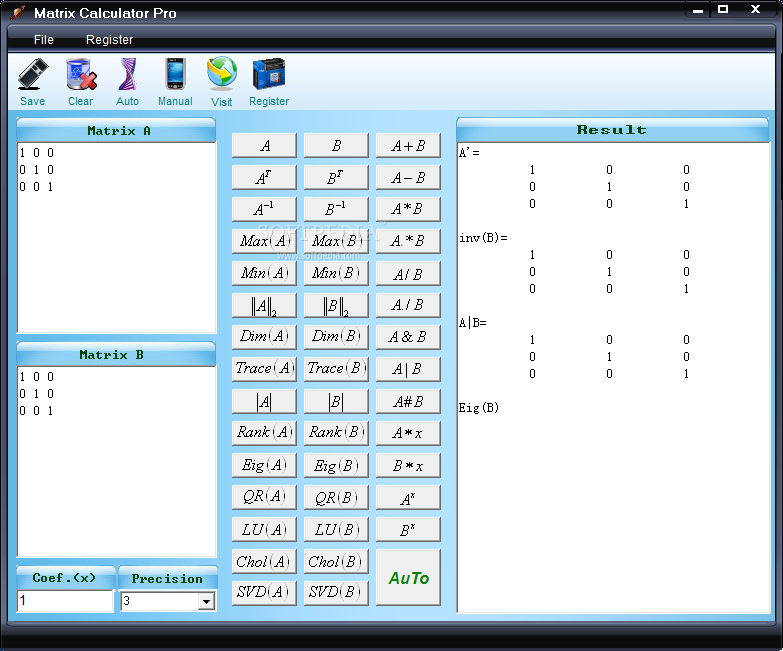This screenshot has width=783, height=651.
Task: Run LU(B) decomposition
Action: (x=336, y=529)
